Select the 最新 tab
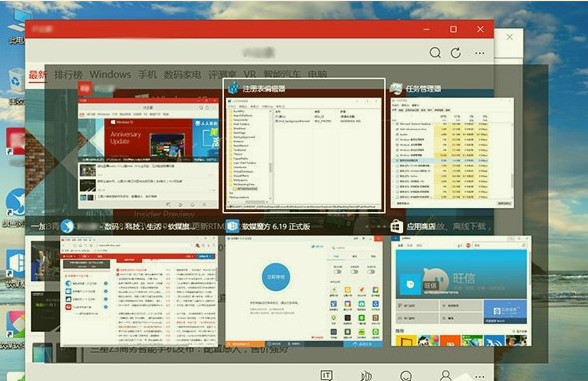Viewport: 588px width, 381px height. coord(38,74)
